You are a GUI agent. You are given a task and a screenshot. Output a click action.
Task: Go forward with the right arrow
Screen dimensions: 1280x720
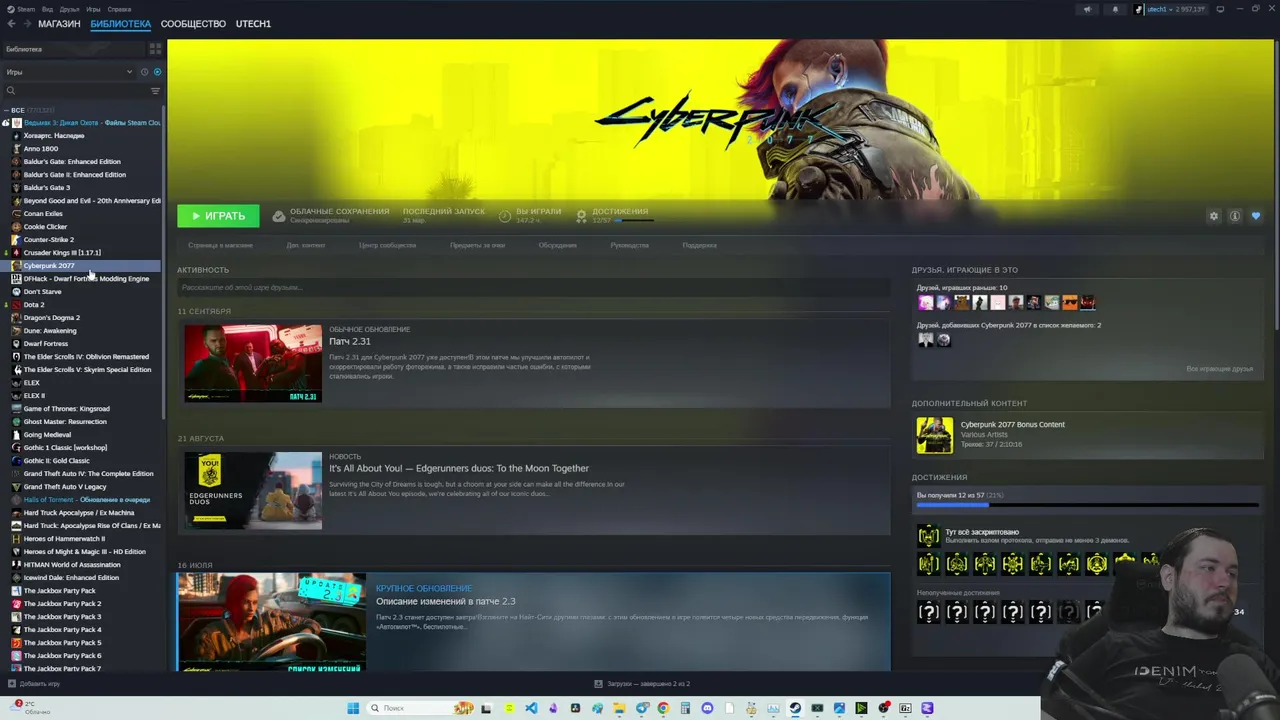(x=27, y=24)
